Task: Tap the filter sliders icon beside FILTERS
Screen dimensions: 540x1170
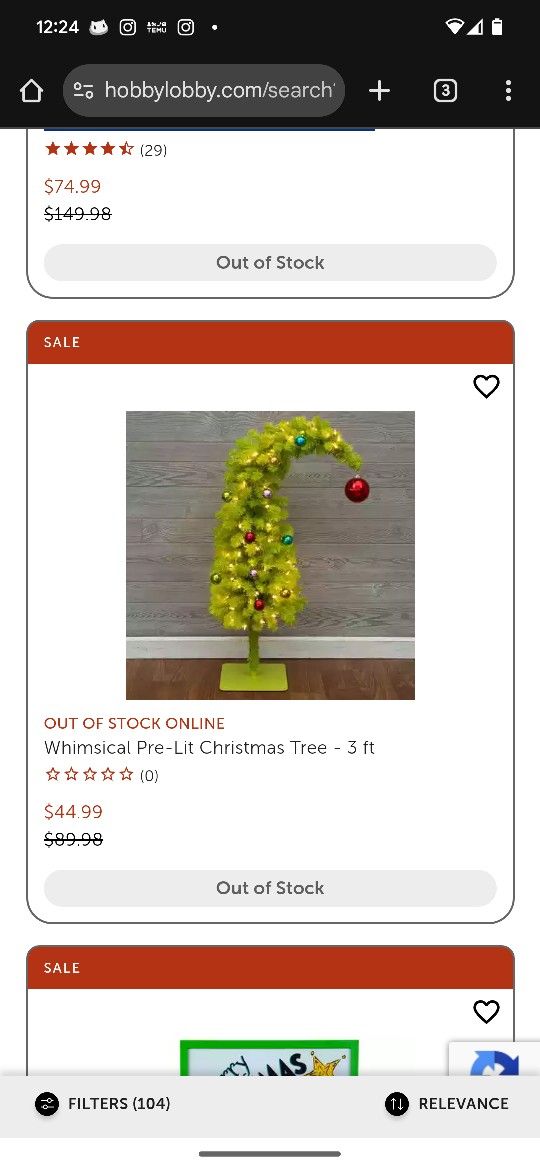Action: tap(47, 1104)
